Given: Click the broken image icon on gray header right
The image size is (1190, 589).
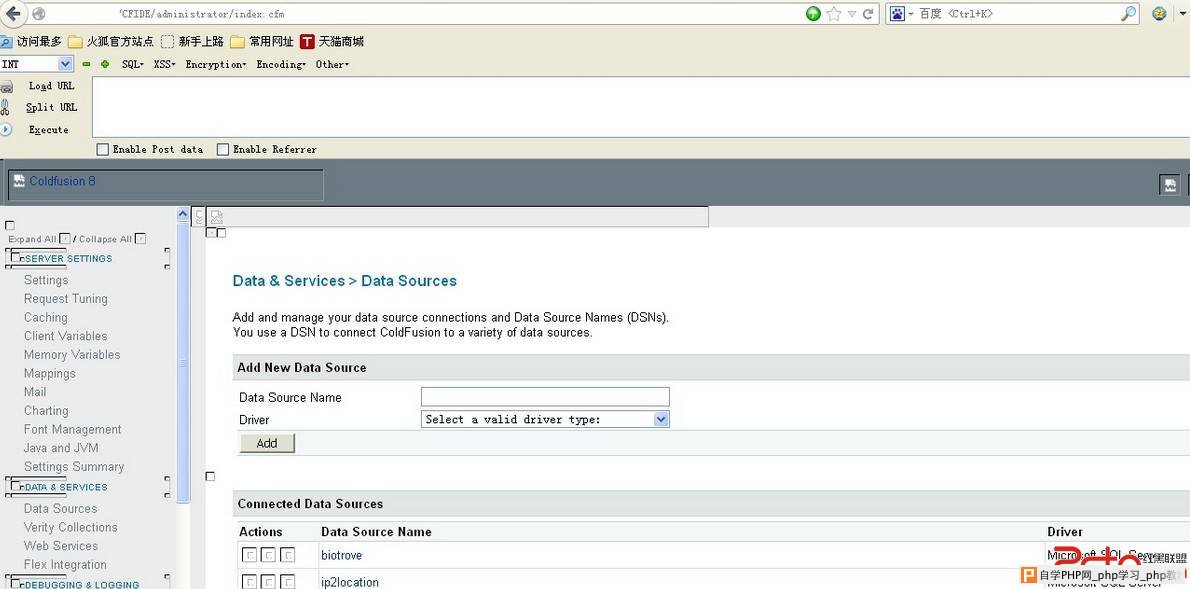Looking at the screenshot, I should pos(1170,184).
